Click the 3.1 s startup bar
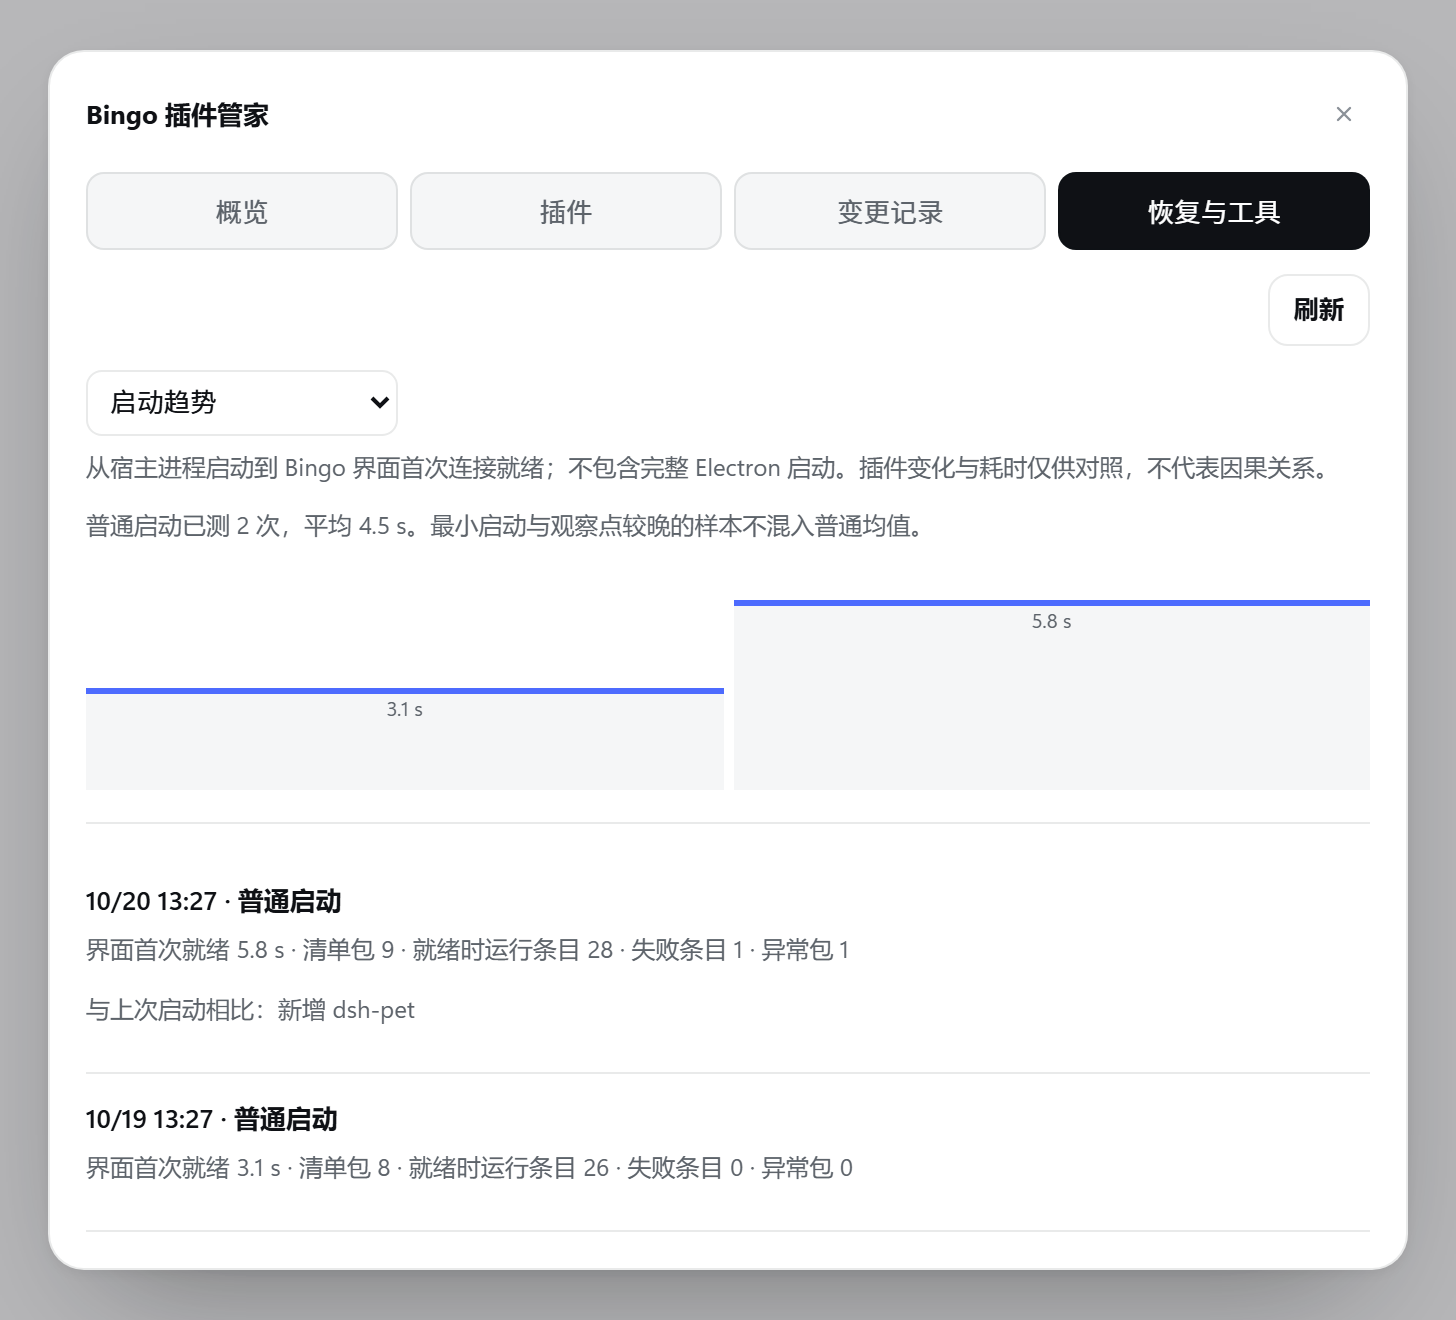The height and width of the screenshot is (1320, 1456). 405,739
